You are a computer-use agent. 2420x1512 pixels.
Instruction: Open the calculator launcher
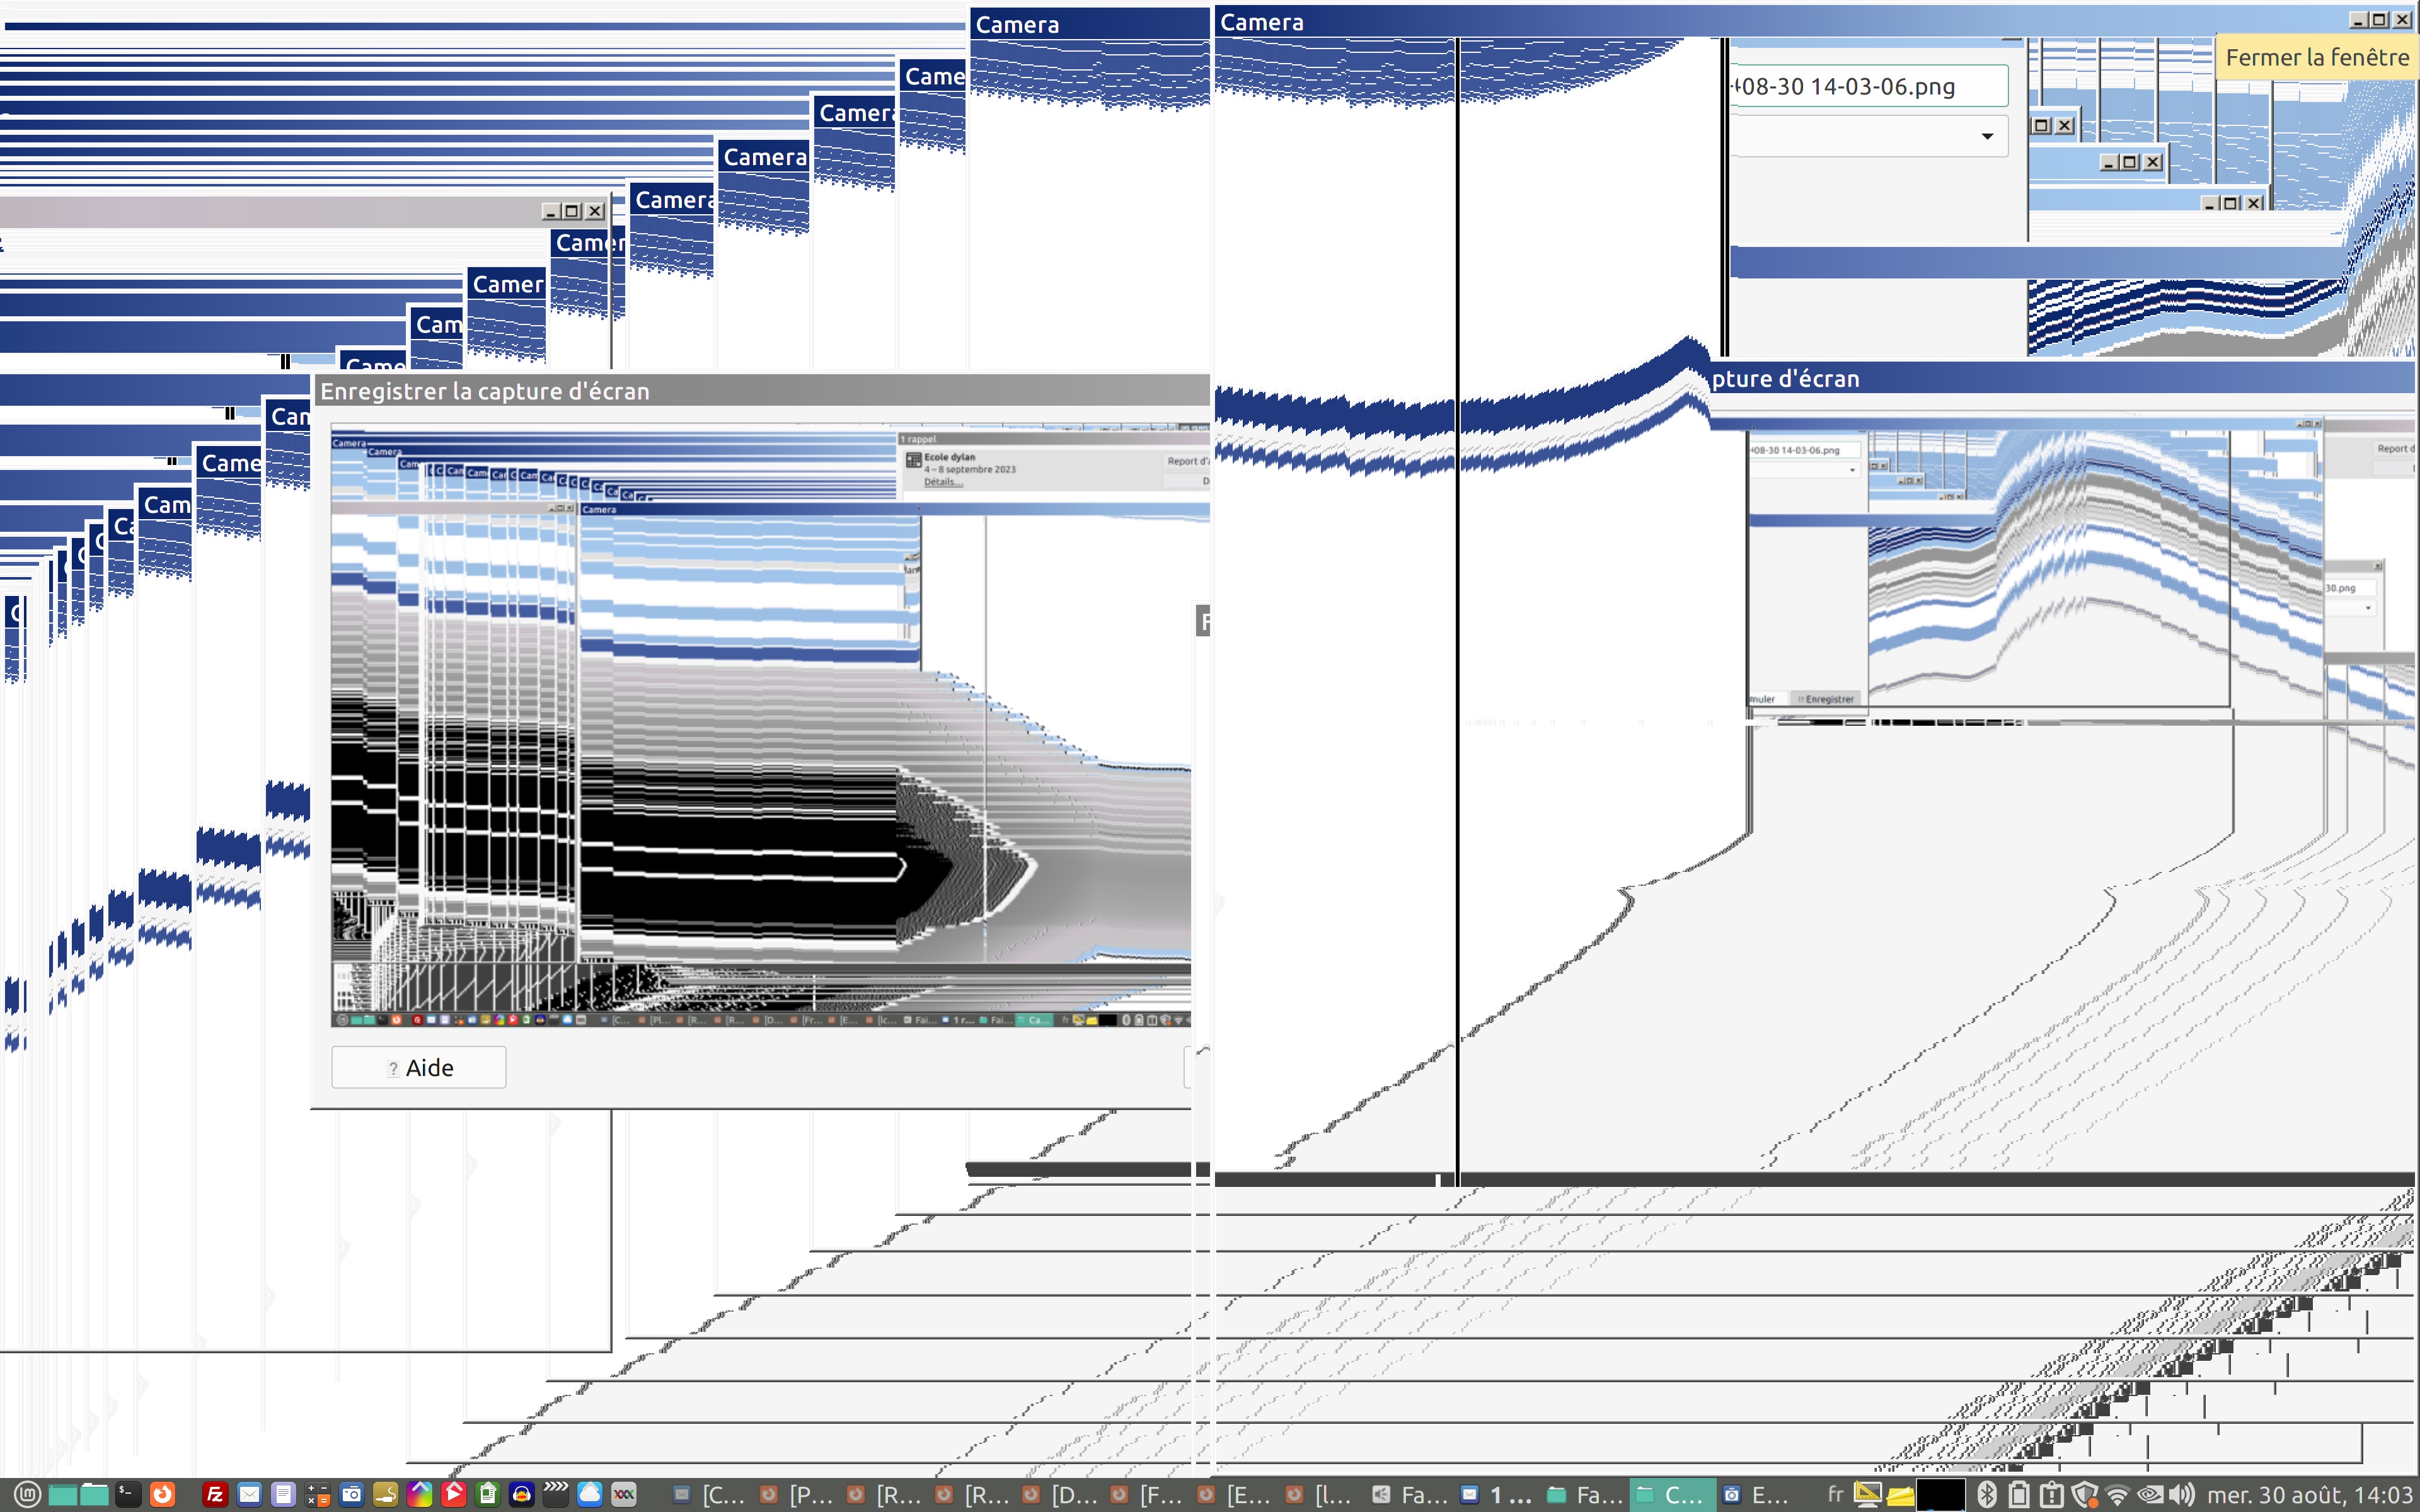click(x=318, y=1494)
